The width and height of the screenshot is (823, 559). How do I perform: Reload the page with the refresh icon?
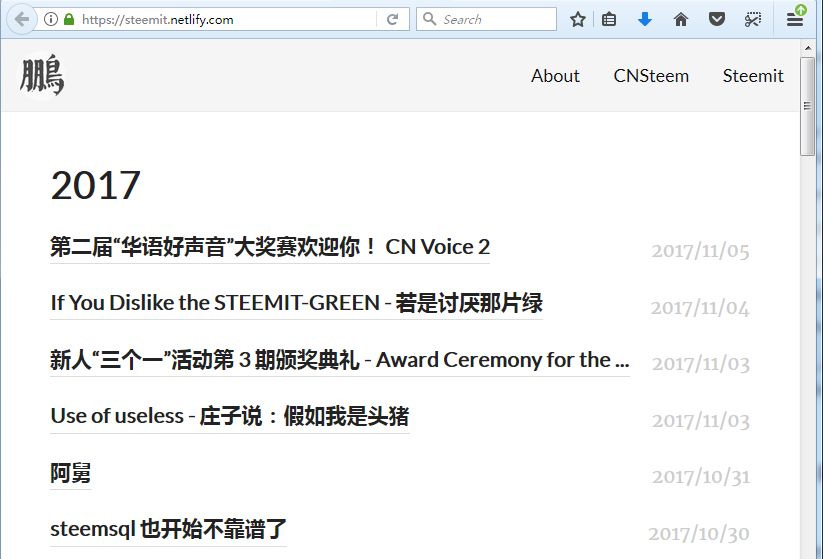(392, 19)
